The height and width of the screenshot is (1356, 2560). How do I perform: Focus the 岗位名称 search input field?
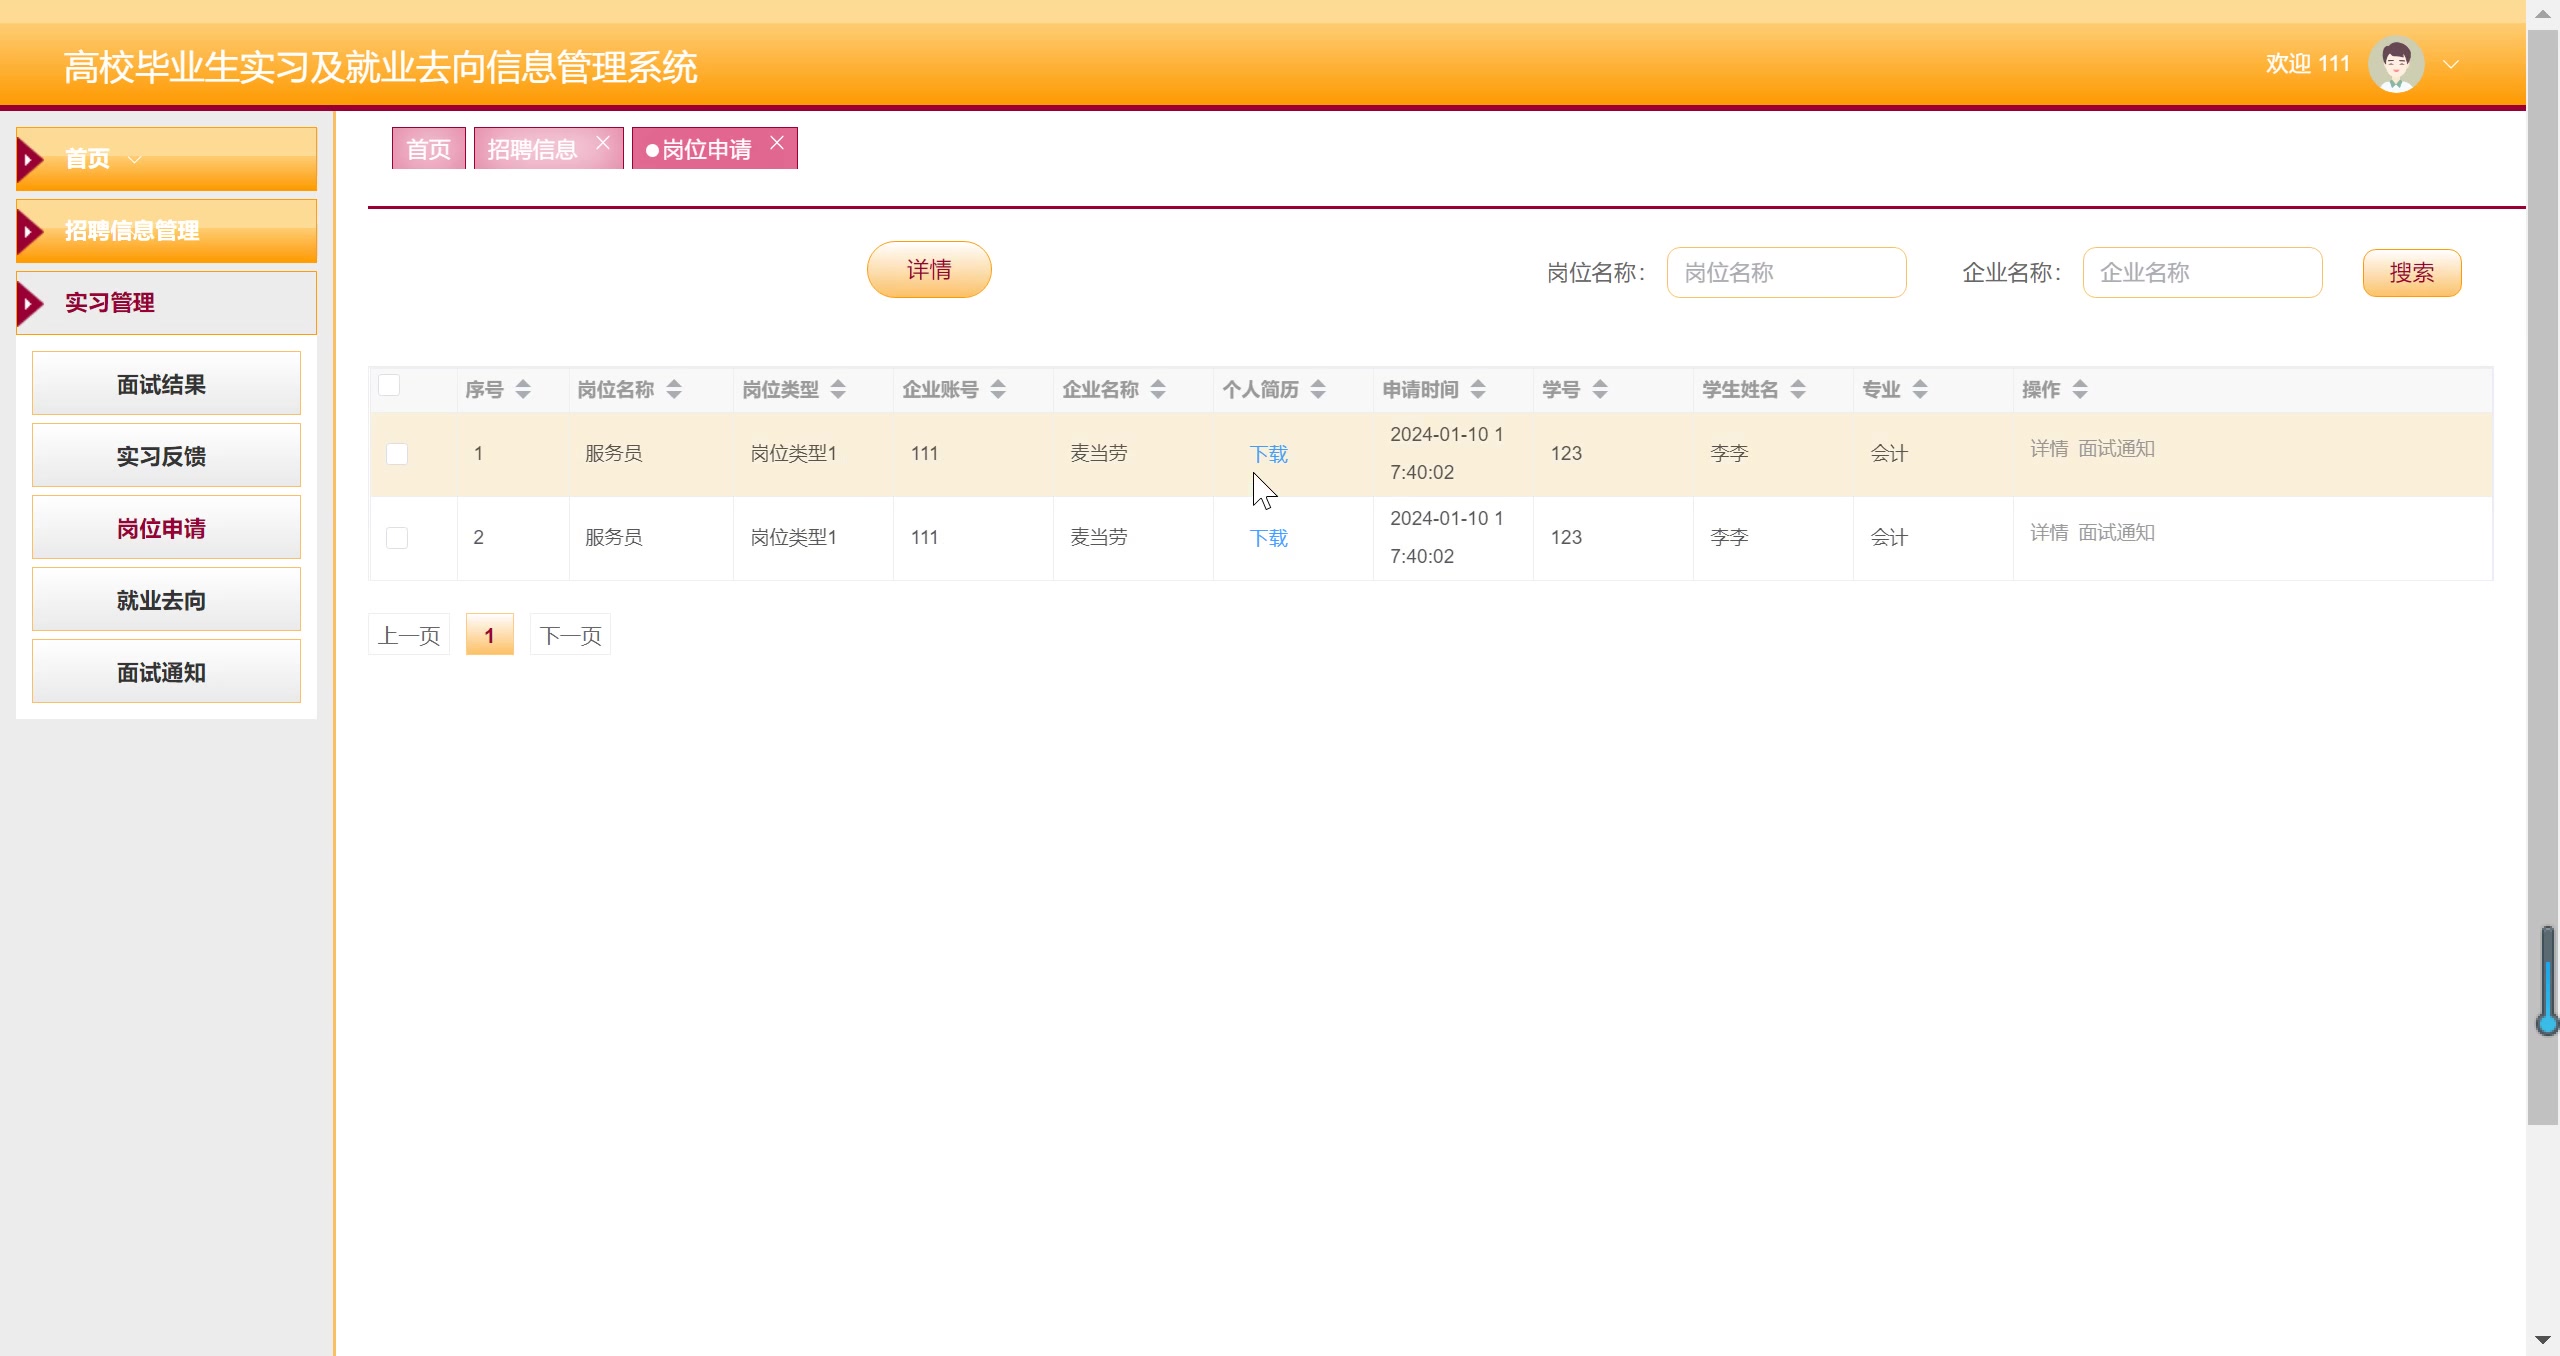click(1786, 273)
